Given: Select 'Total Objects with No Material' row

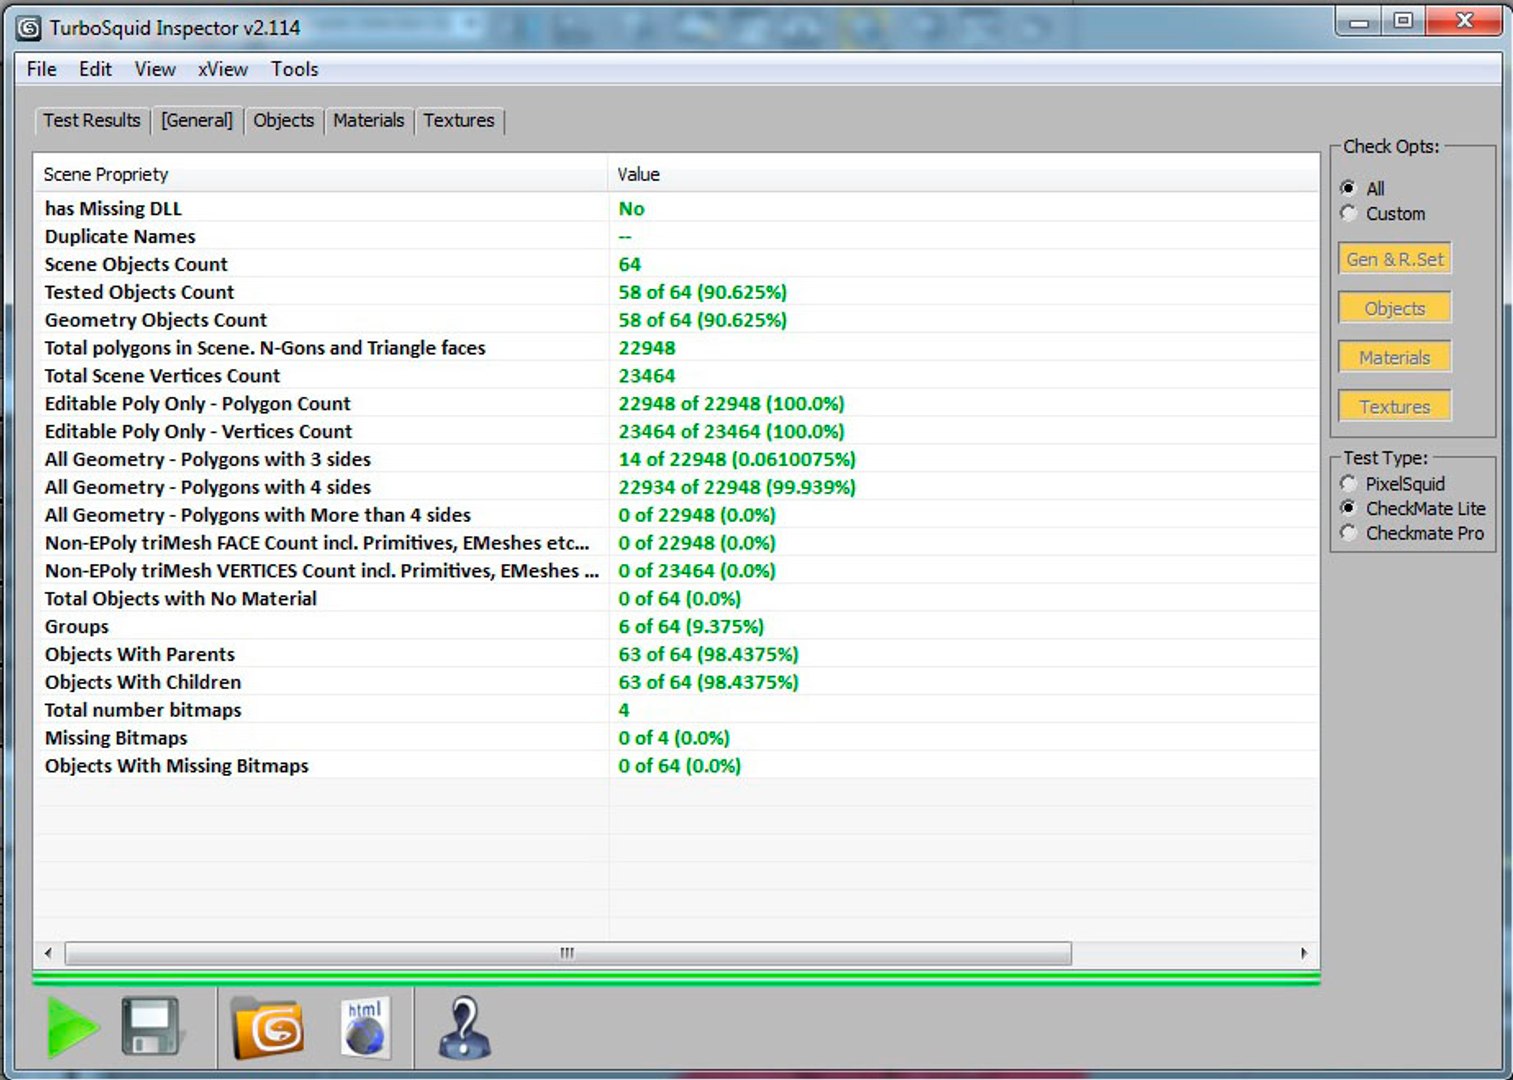Looking at the screenshot, I should tap(676, 599).
